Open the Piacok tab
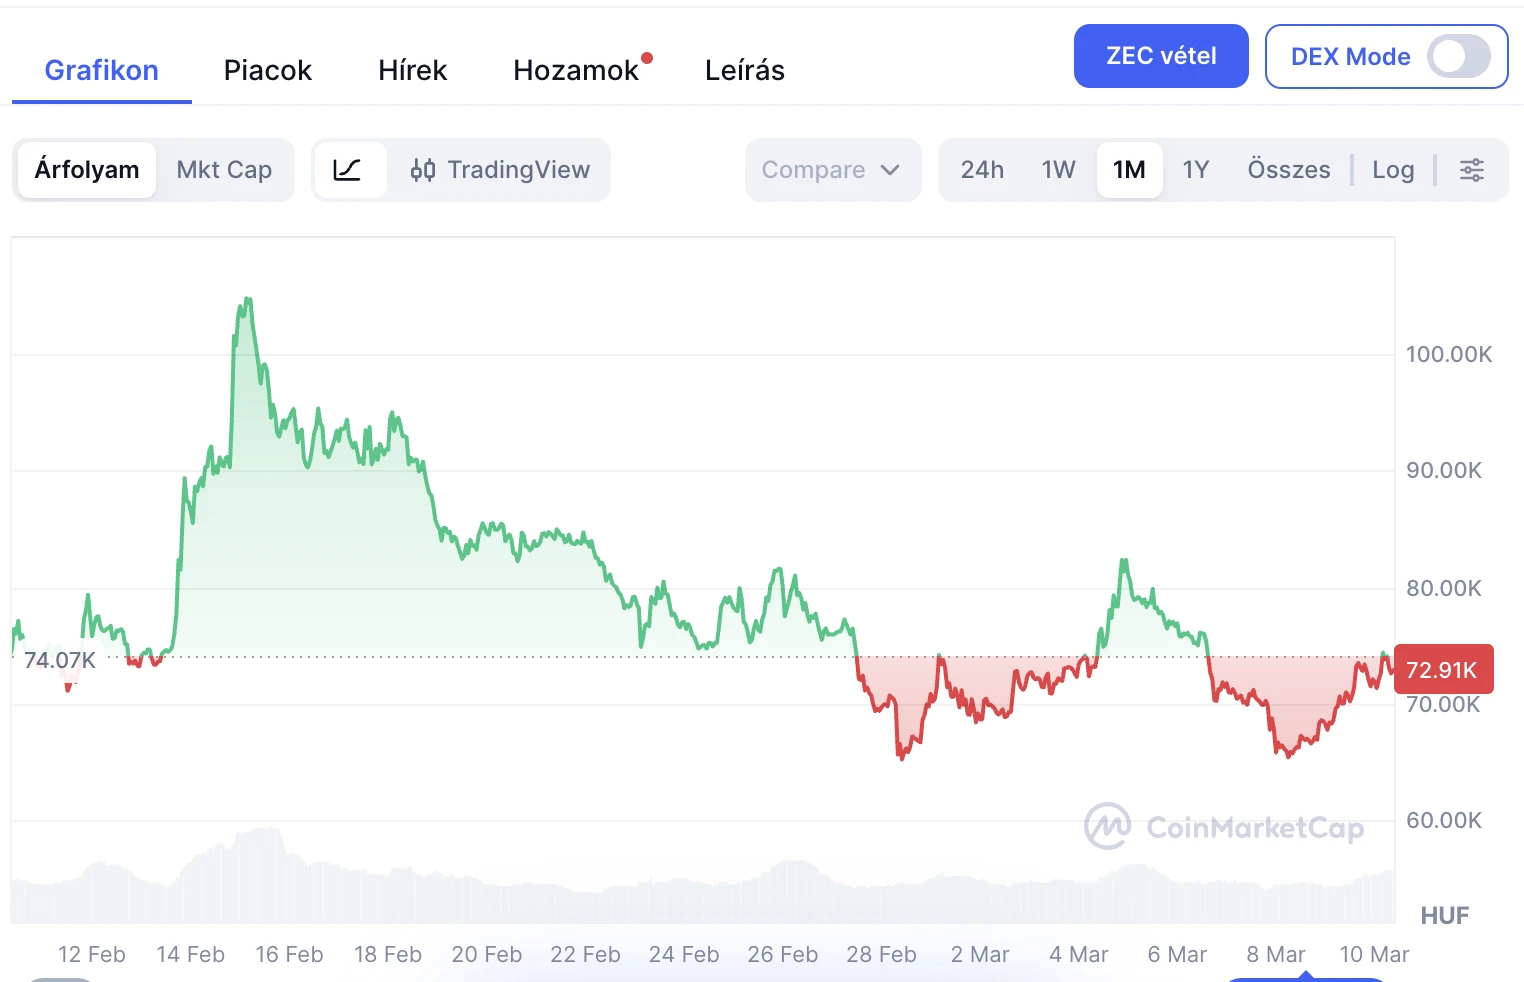 pyautogui.click(x=267, y=70)
